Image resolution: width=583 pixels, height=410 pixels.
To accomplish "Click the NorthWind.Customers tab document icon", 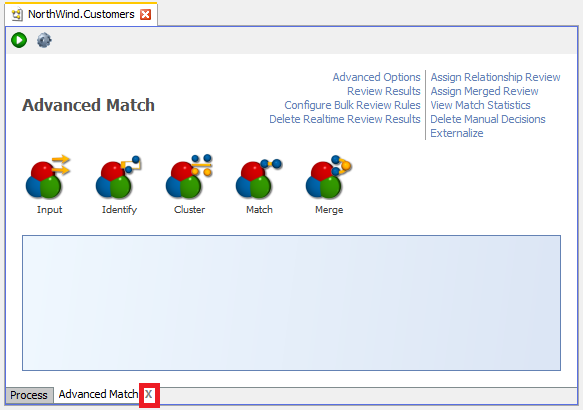I will (17, 14).
